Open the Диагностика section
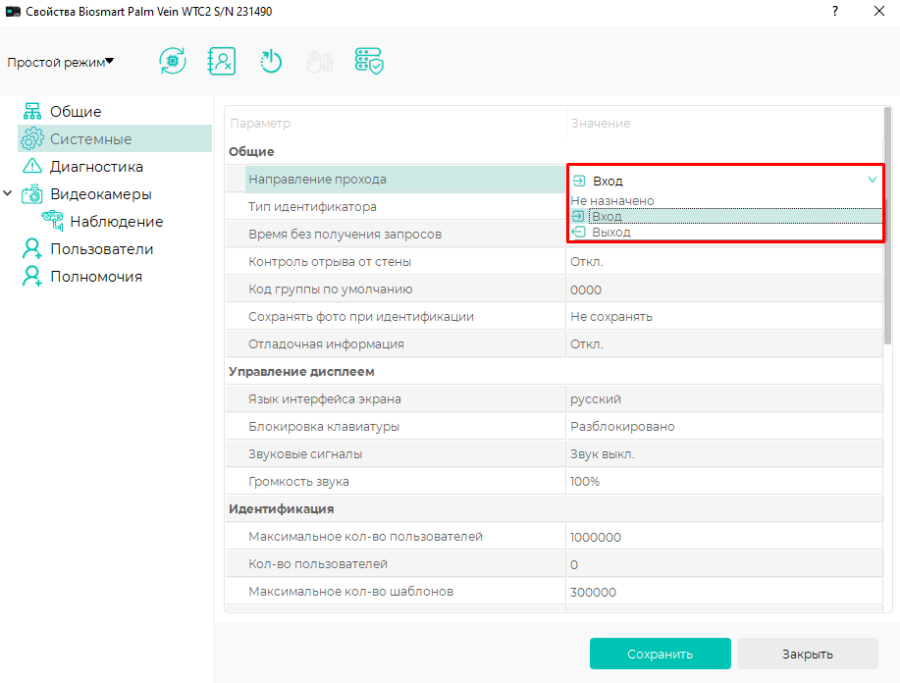 point(96,166)
